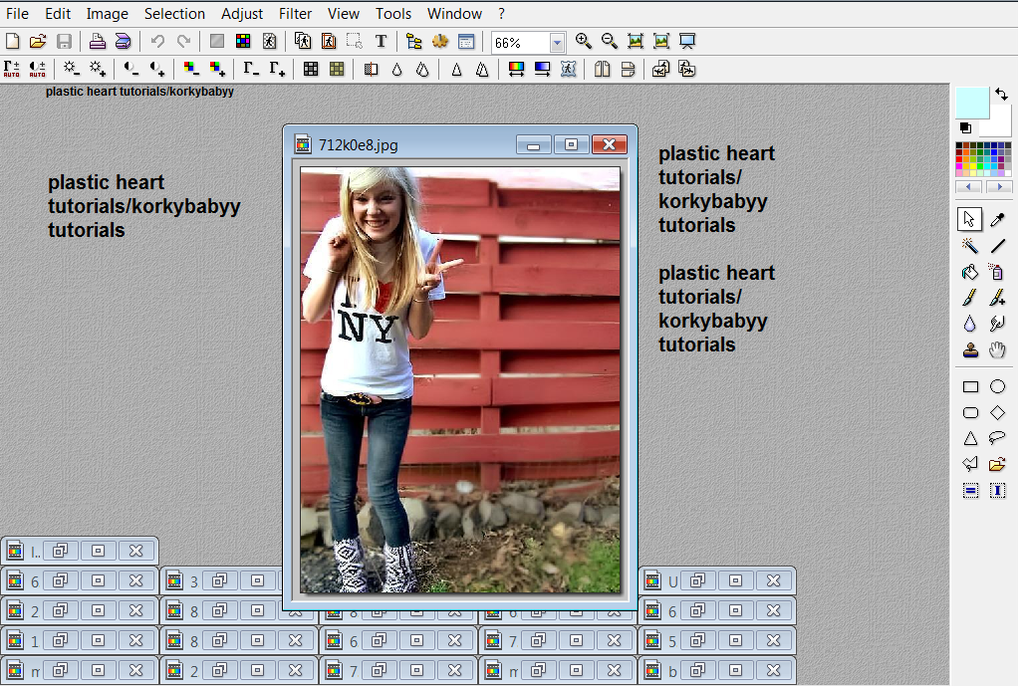Open the Filter menu
The width and height of the screenshot is (1024, 686).
pyautogui.click(x=295, y=14)
